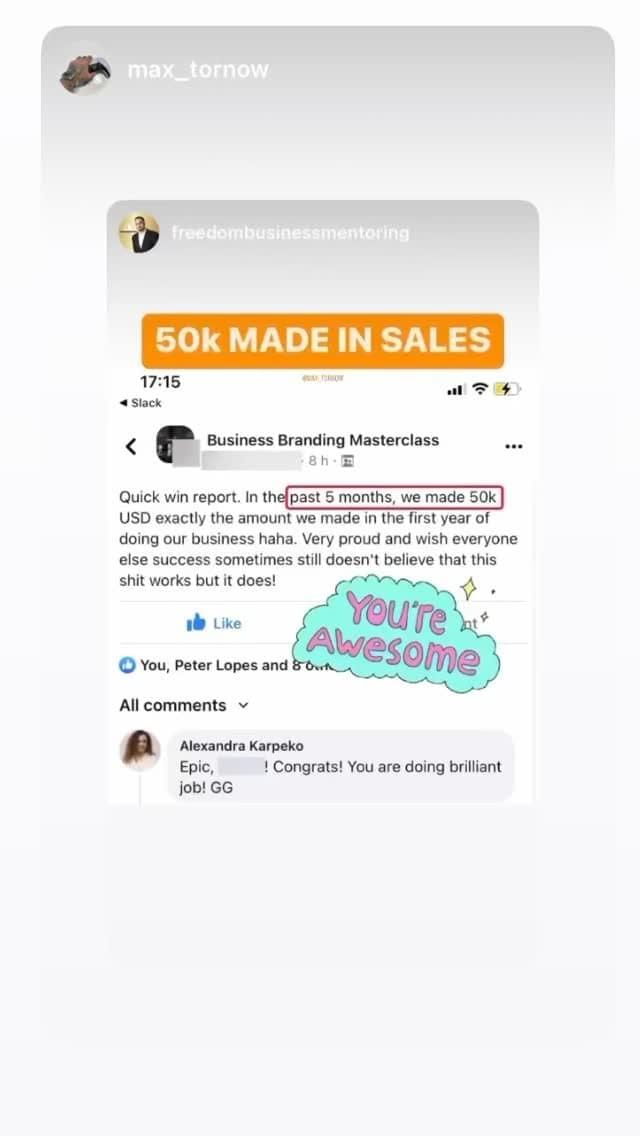
Task: Open Business Branding Masterclass group avatar
Action: point(175,444)
